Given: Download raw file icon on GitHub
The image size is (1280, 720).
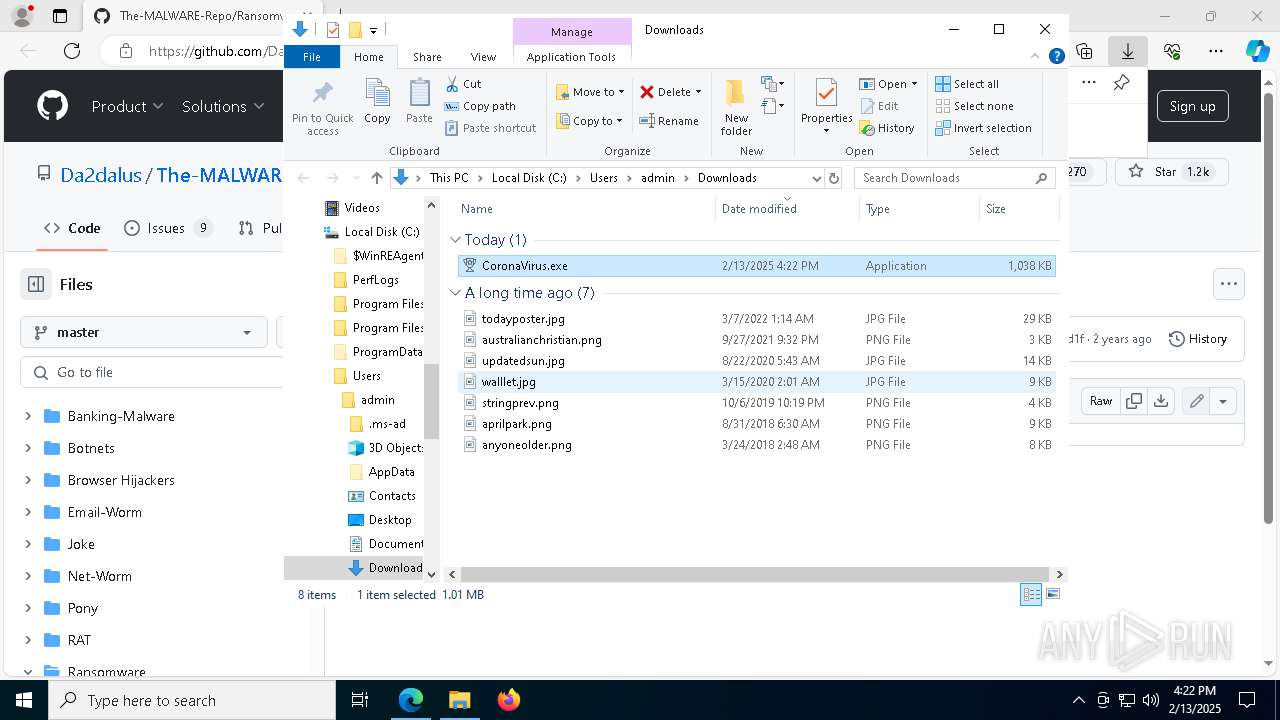Looking at the screenshot, I should (x=1160, y=401).
